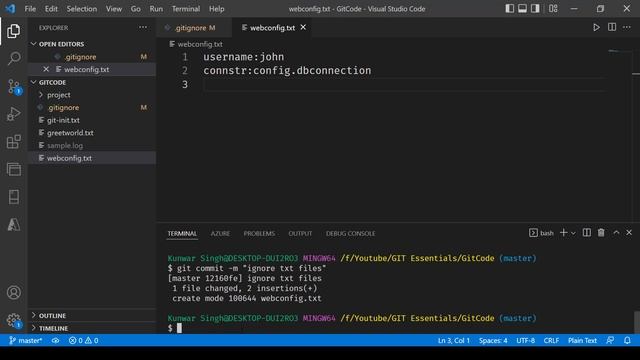Close the webconfig.txt editor tab

coord(303,27)
